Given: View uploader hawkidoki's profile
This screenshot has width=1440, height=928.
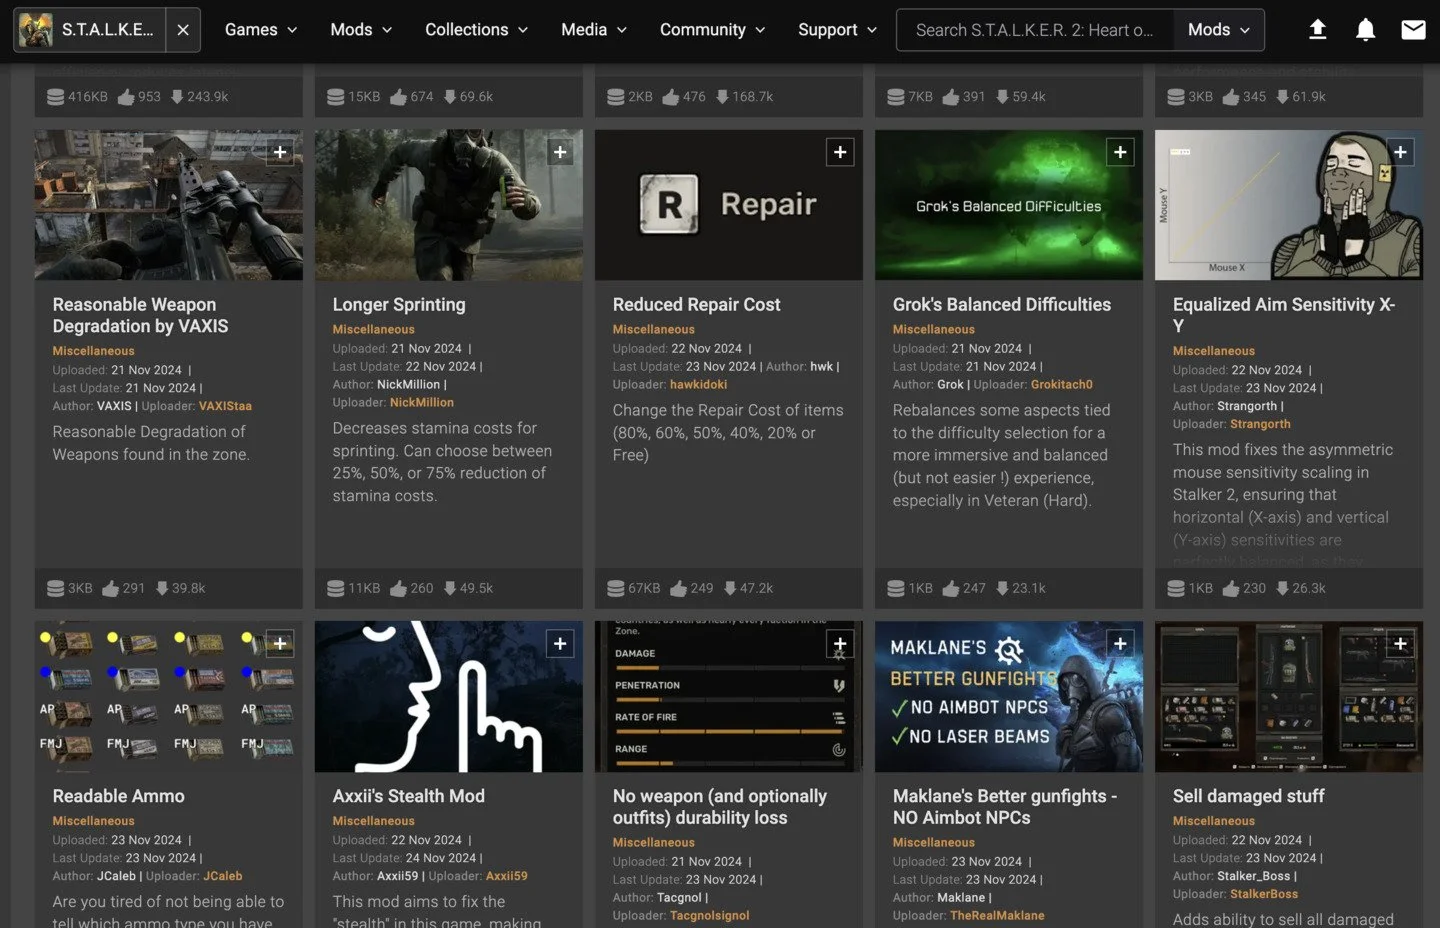Looking at the screenshot, I should click(x=698, y=384).
